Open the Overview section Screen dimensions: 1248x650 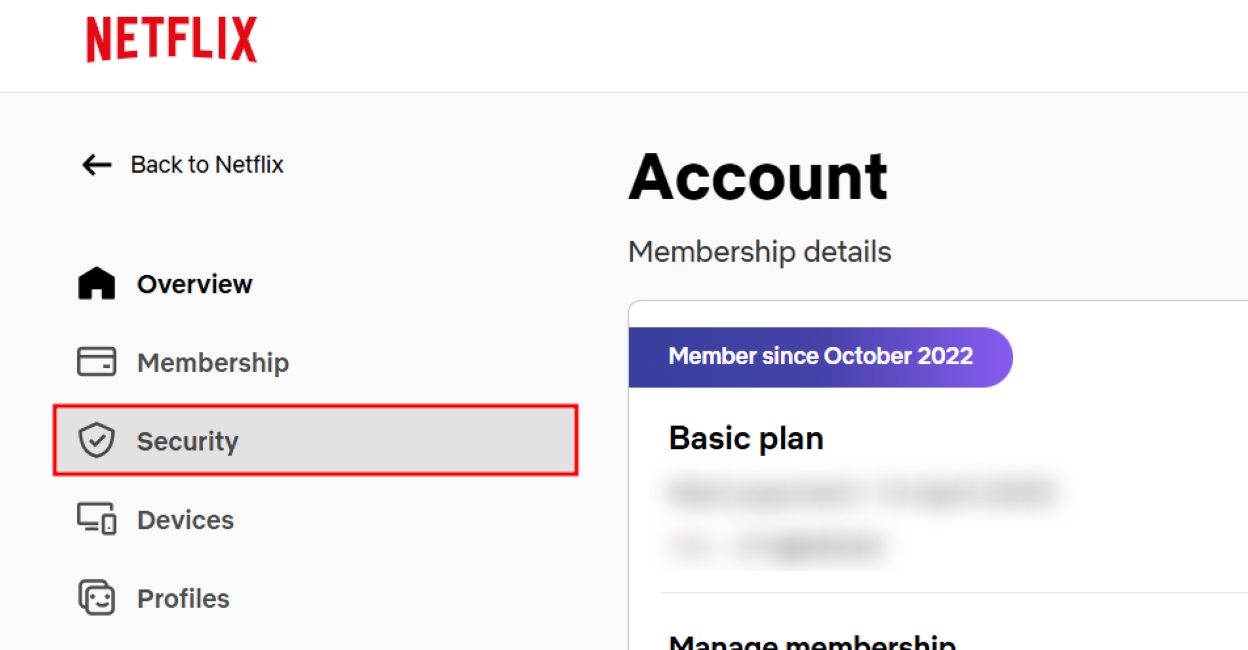[x=194, y=283]
